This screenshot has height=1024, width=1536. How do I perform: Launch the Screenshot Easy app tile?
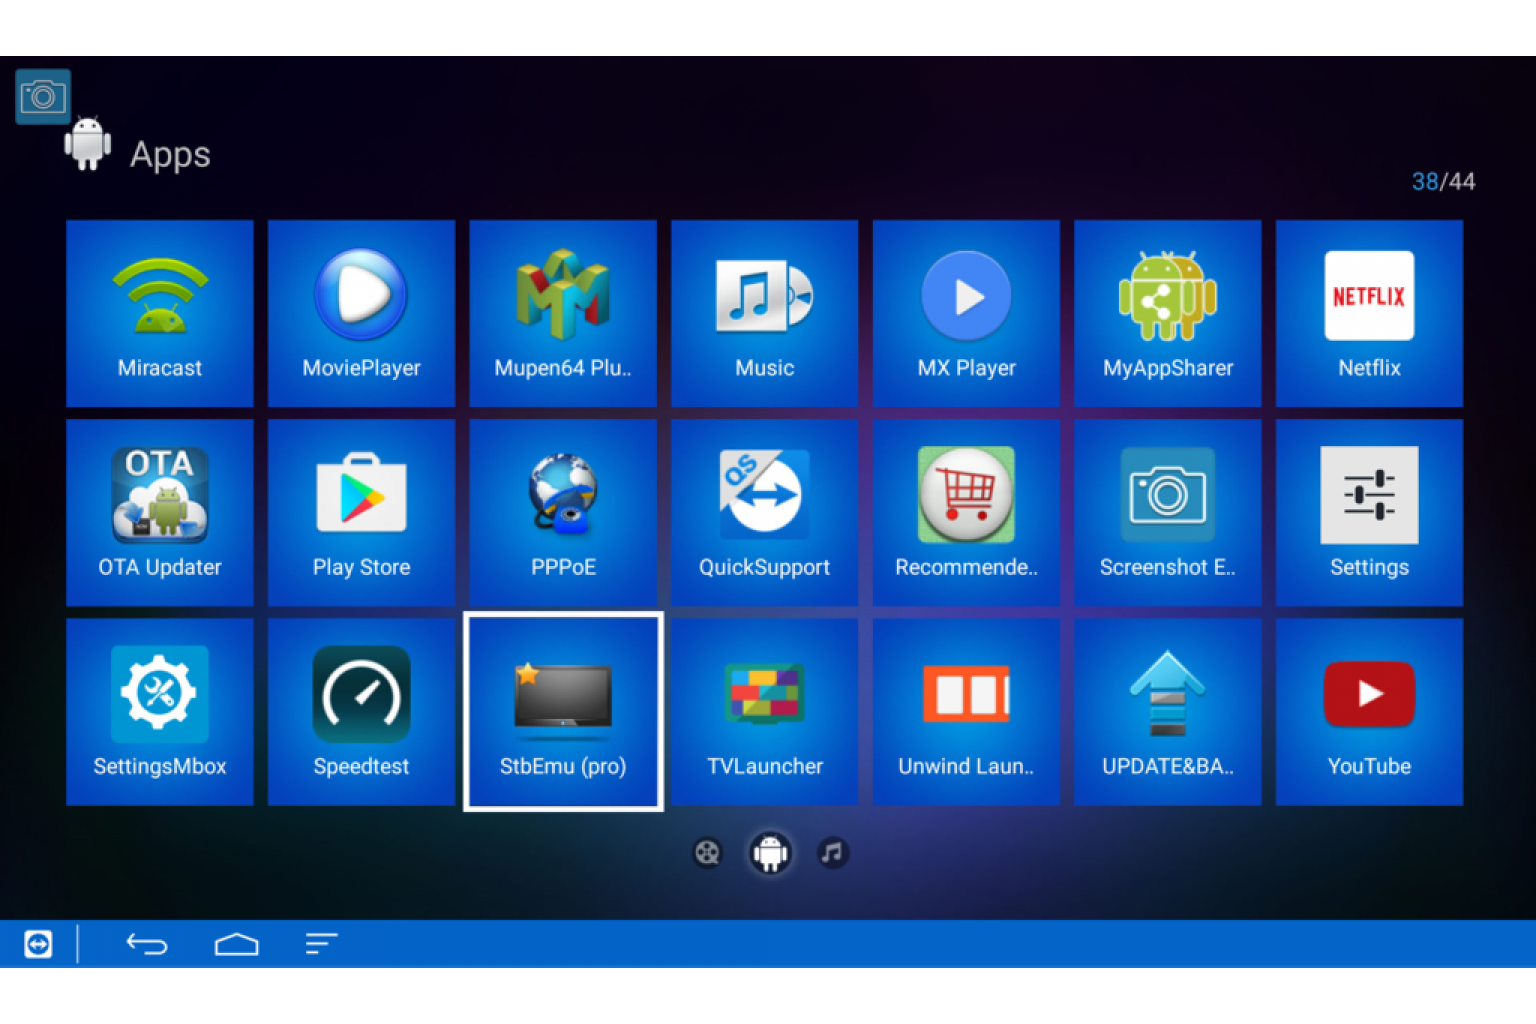[1168, 512]
